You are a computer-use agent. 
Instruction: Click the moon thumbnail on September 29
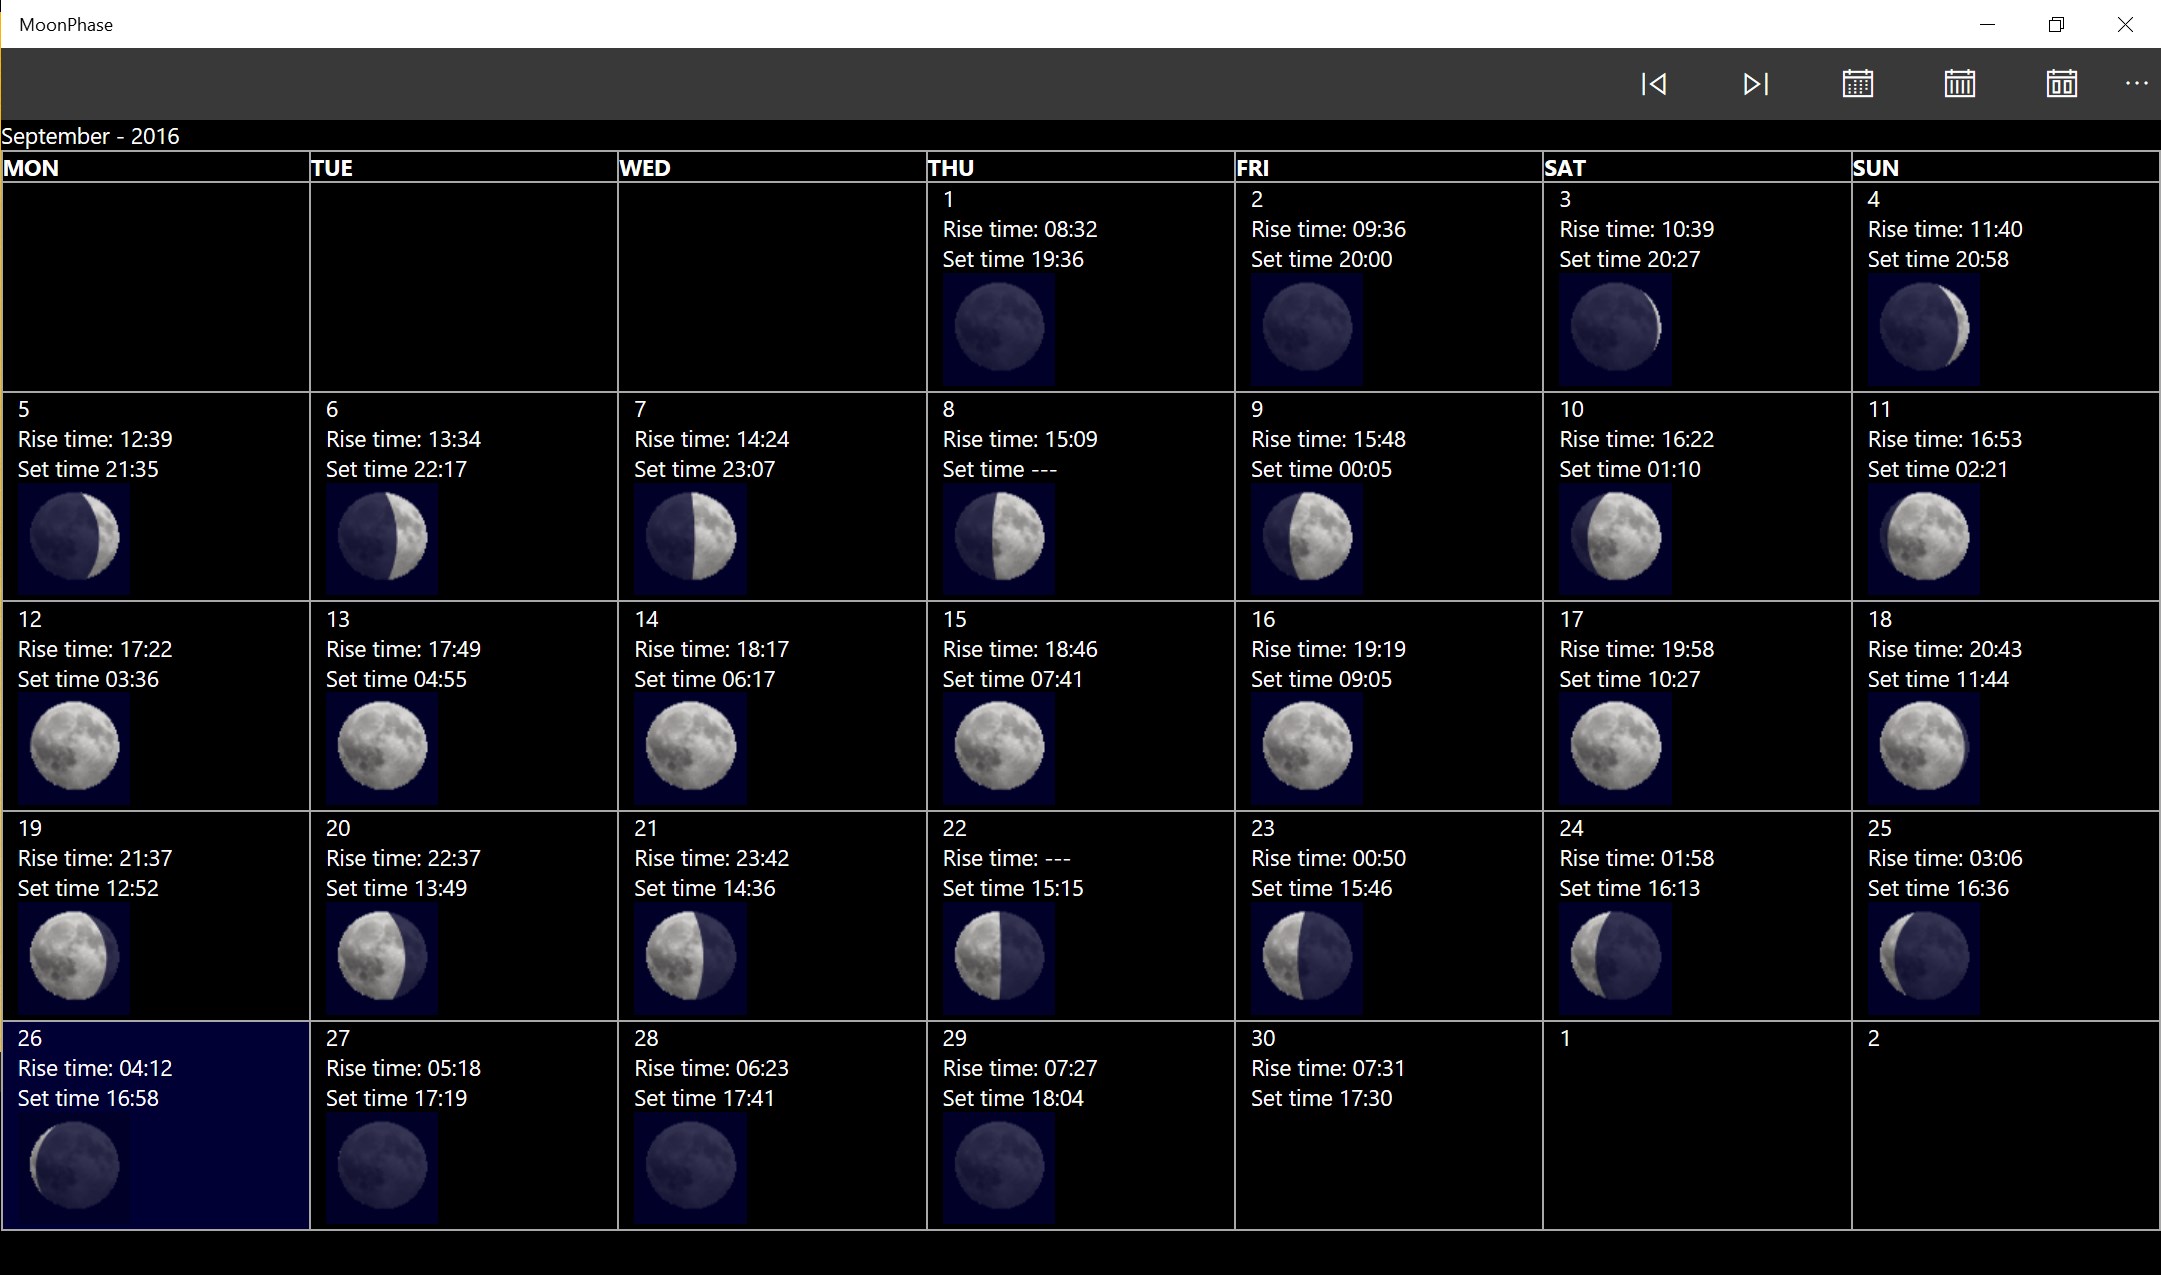point(997,1167)
